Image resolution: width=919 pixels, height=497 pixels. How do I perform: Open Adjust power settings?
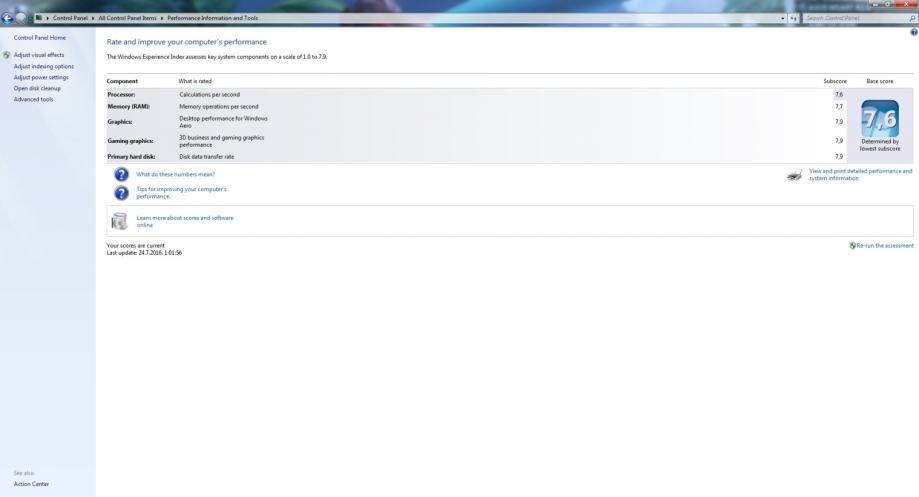pyautogui.click(x=41, y=77)
